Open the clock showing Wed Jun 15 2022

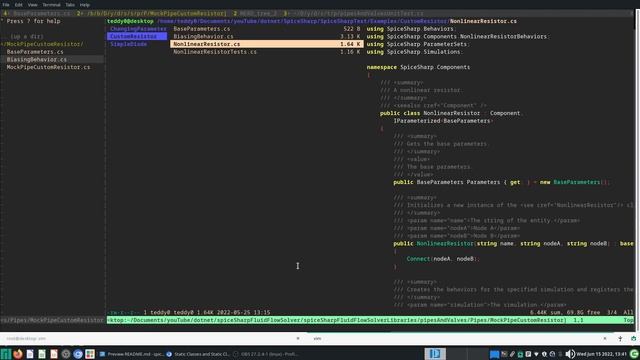click(x=601, y=354)
